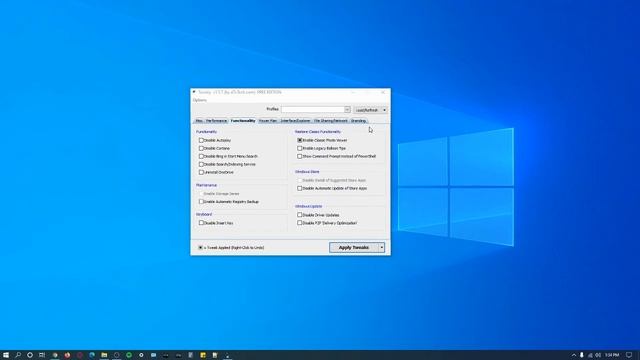The width and height of the screenshot is (640, 360).
Task: Check Enable Legacy Balloon Tips
Action: 300,148
